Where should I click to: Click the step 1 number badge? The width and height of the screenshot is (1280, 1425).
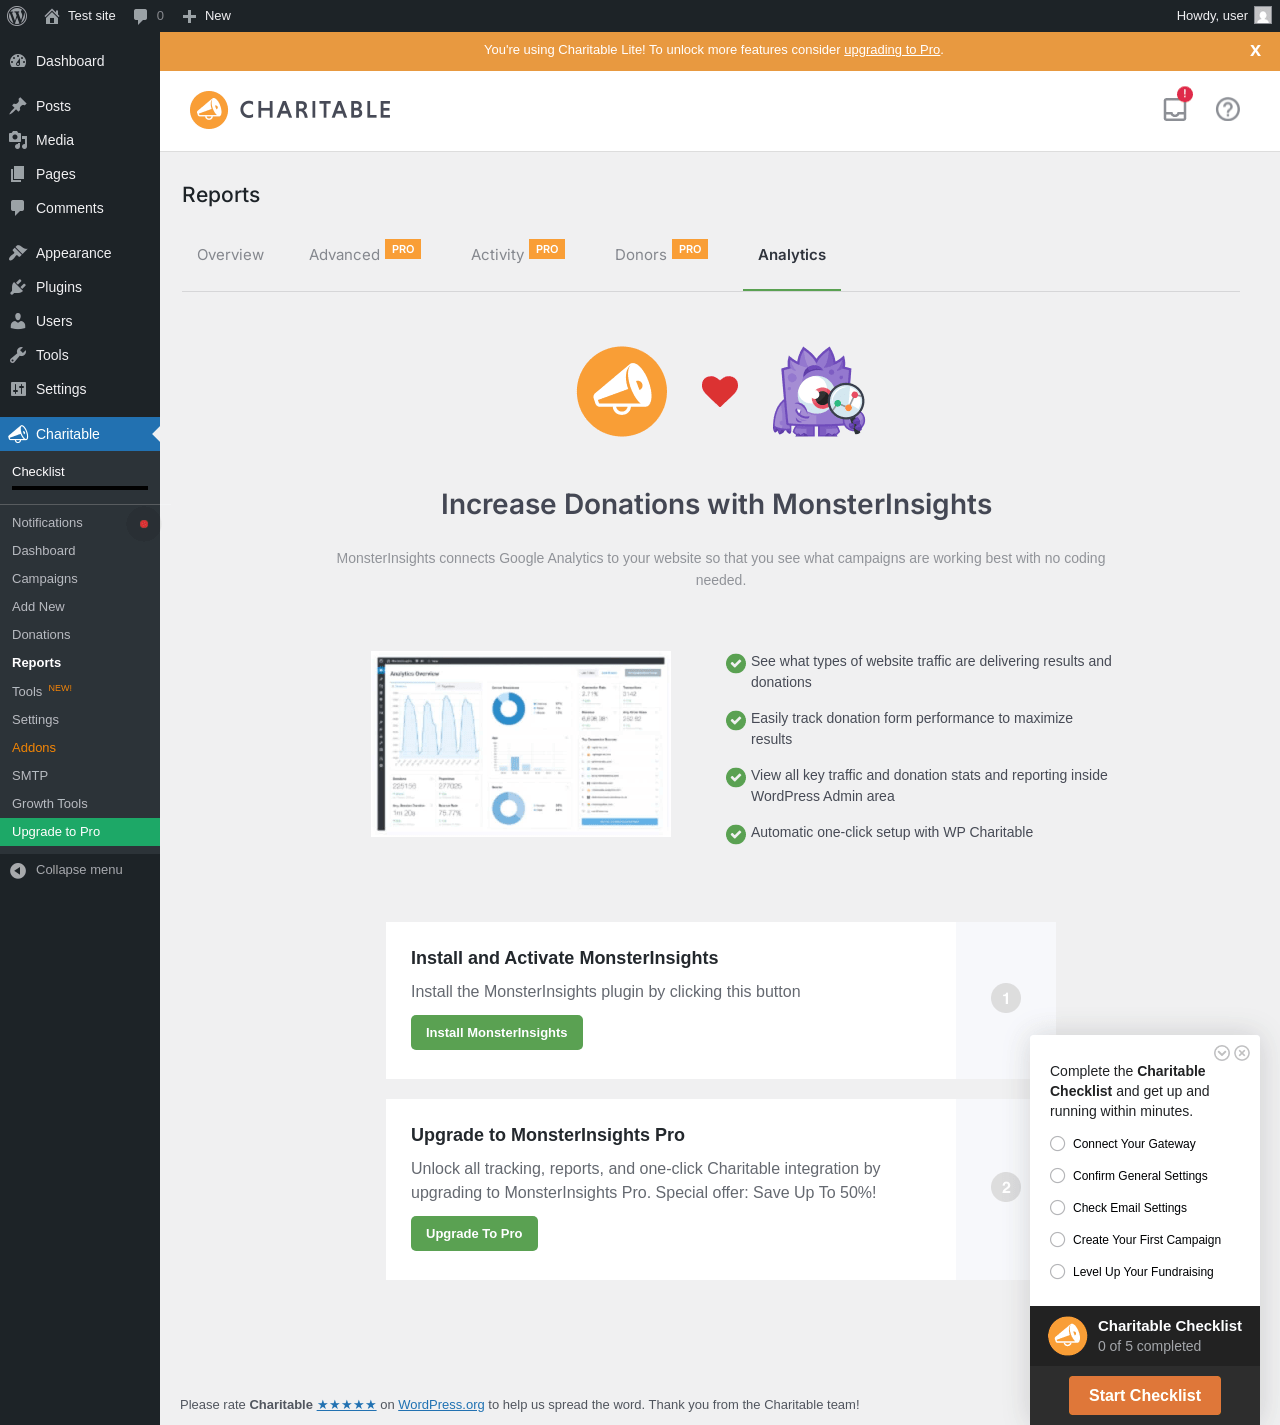1006,998
